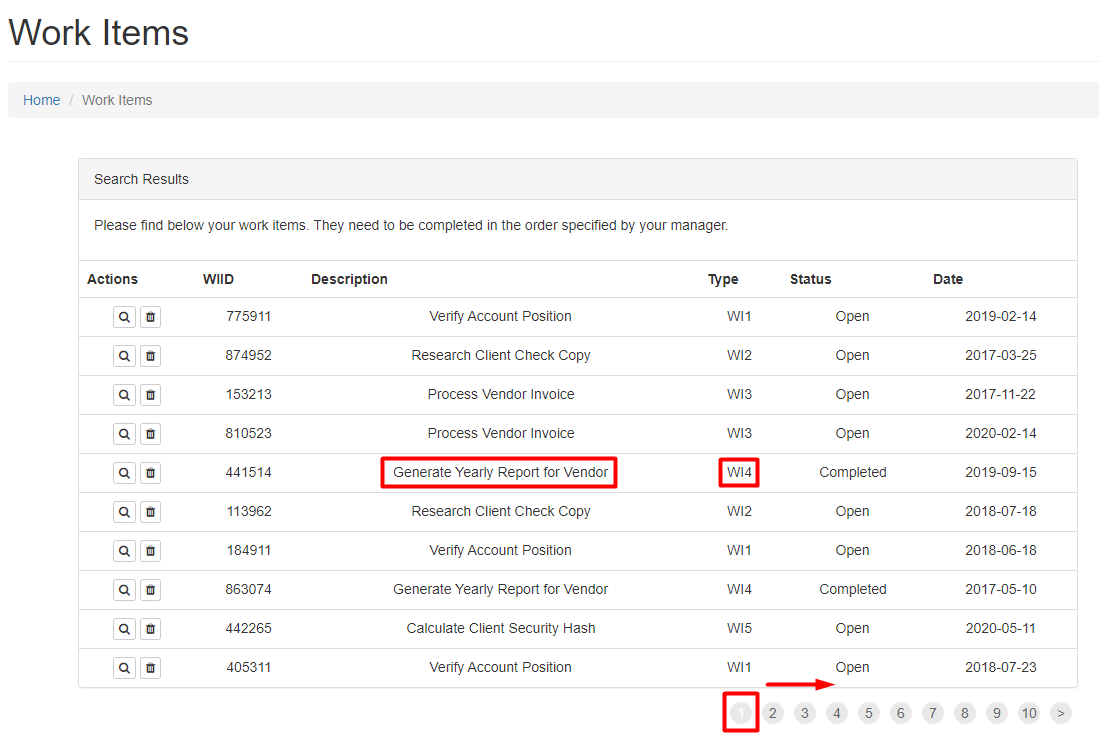
Task: Go to the Home breadcrumb link
Action: click(41, 100)
